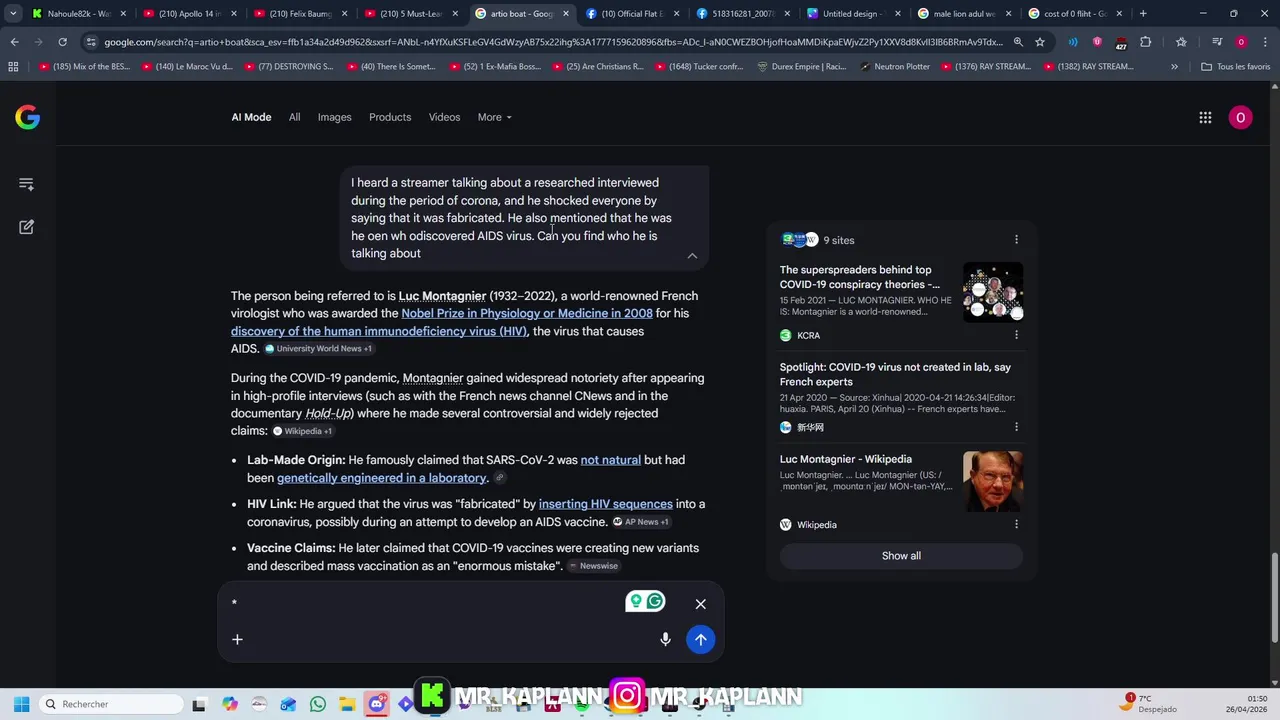Open WhatsApp from the taskbar
The image size is (1280, 720).
pos(318,704)
